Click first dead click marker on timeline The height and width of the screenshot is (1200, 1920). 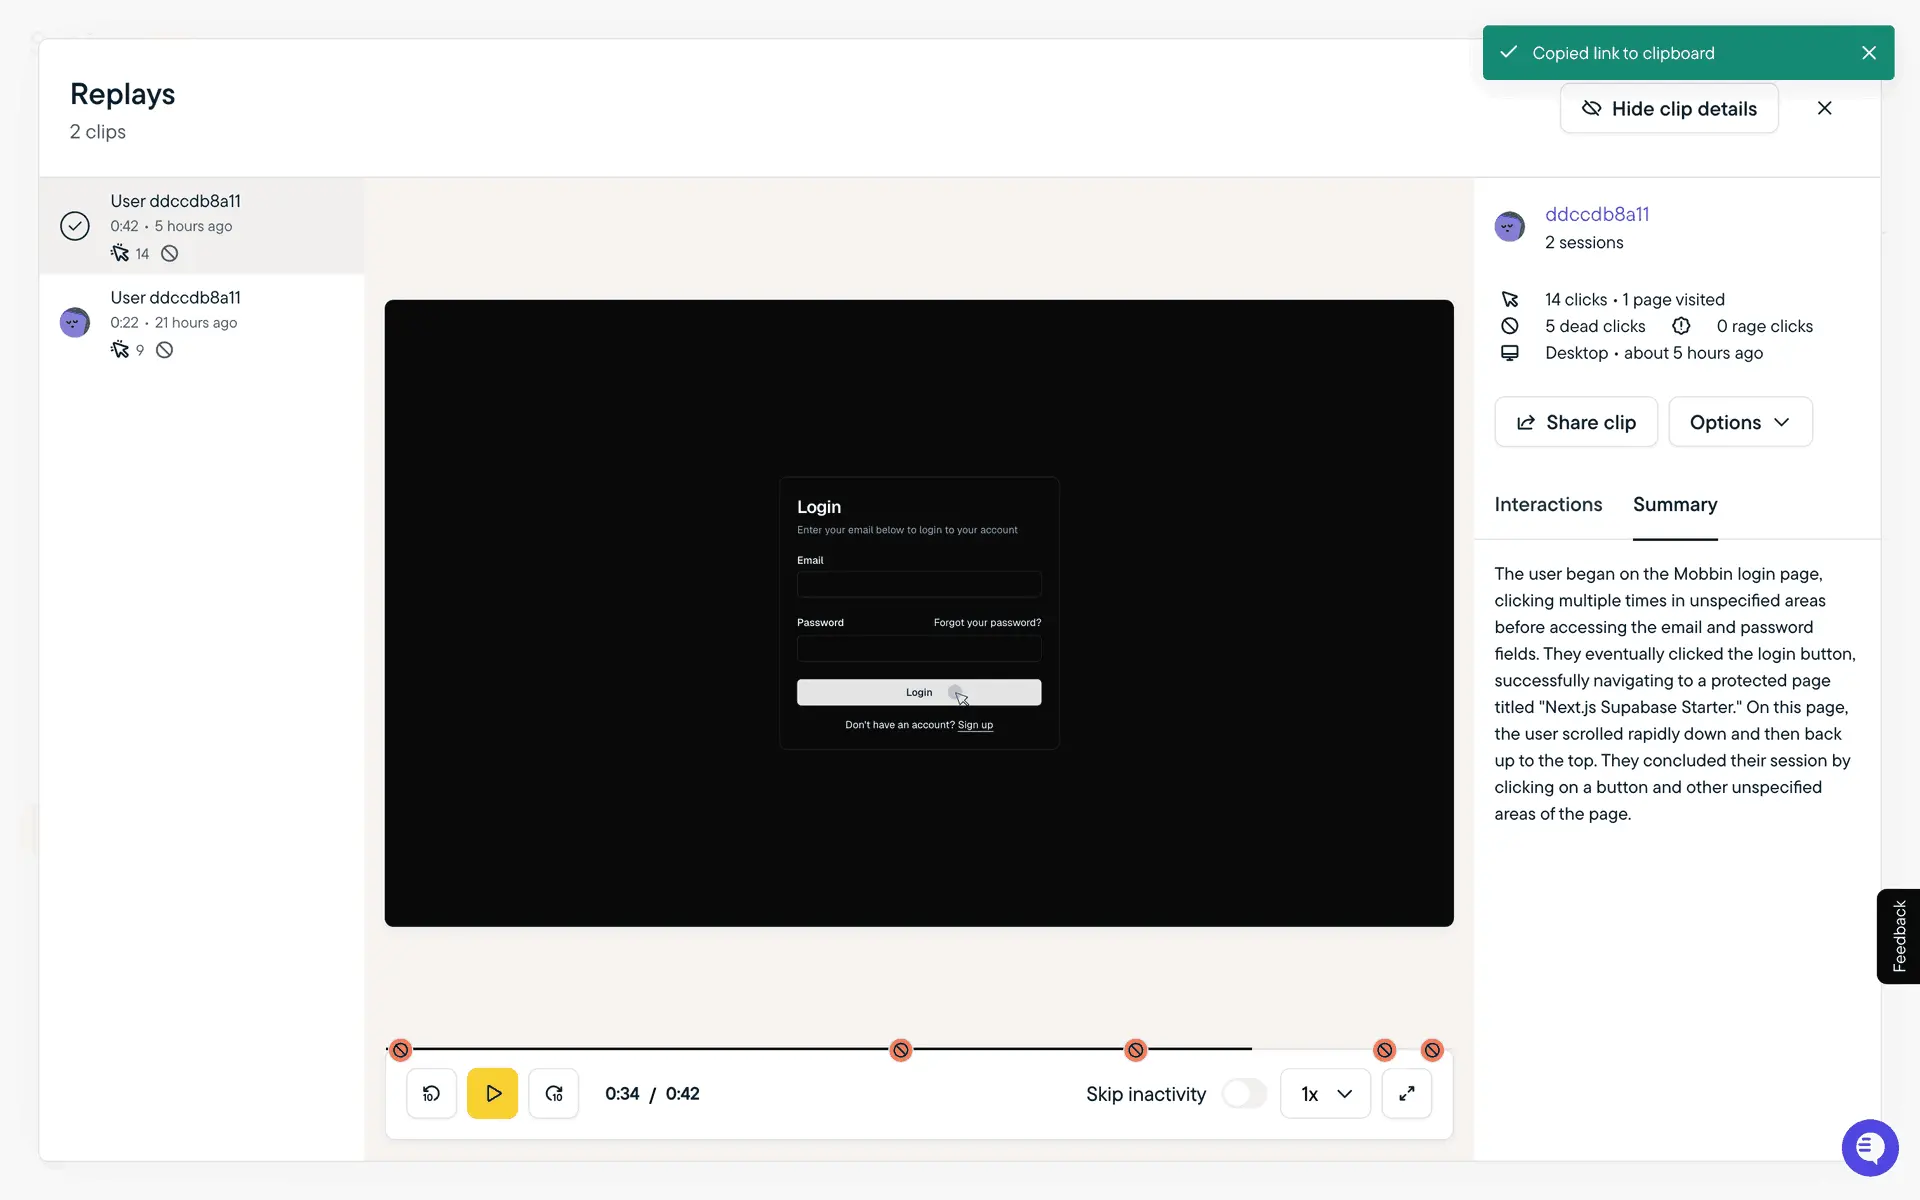(x=400, y=1050)
